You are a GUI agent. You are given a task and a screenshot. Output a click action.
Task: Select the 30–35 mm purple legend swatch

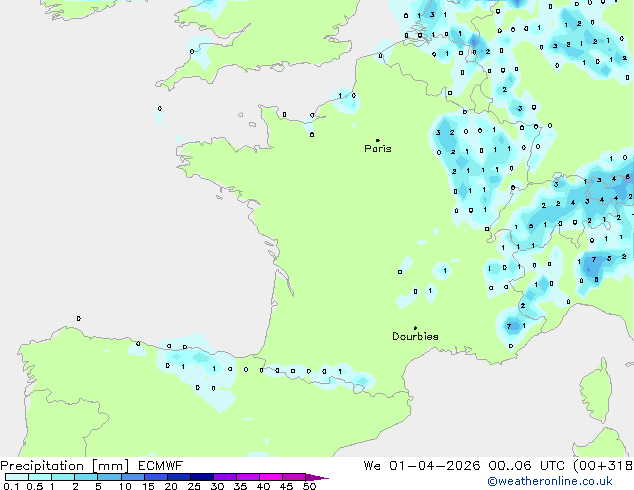click(225, 477)
